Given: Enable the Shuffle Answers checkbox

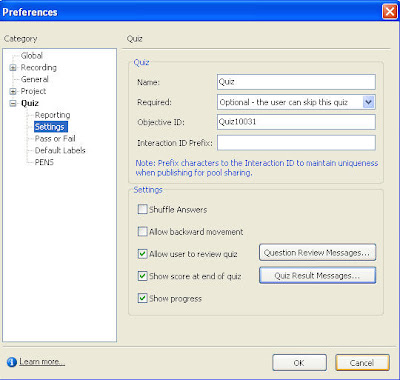Looking at the screenshot, I should pyautogui.click(x=142, y=209).
